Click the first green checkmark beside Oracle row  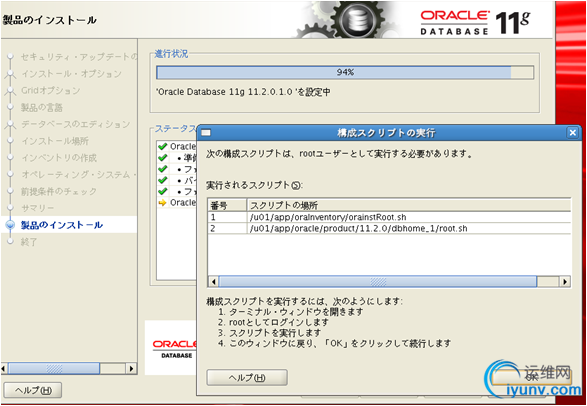(x=162, y=146)
